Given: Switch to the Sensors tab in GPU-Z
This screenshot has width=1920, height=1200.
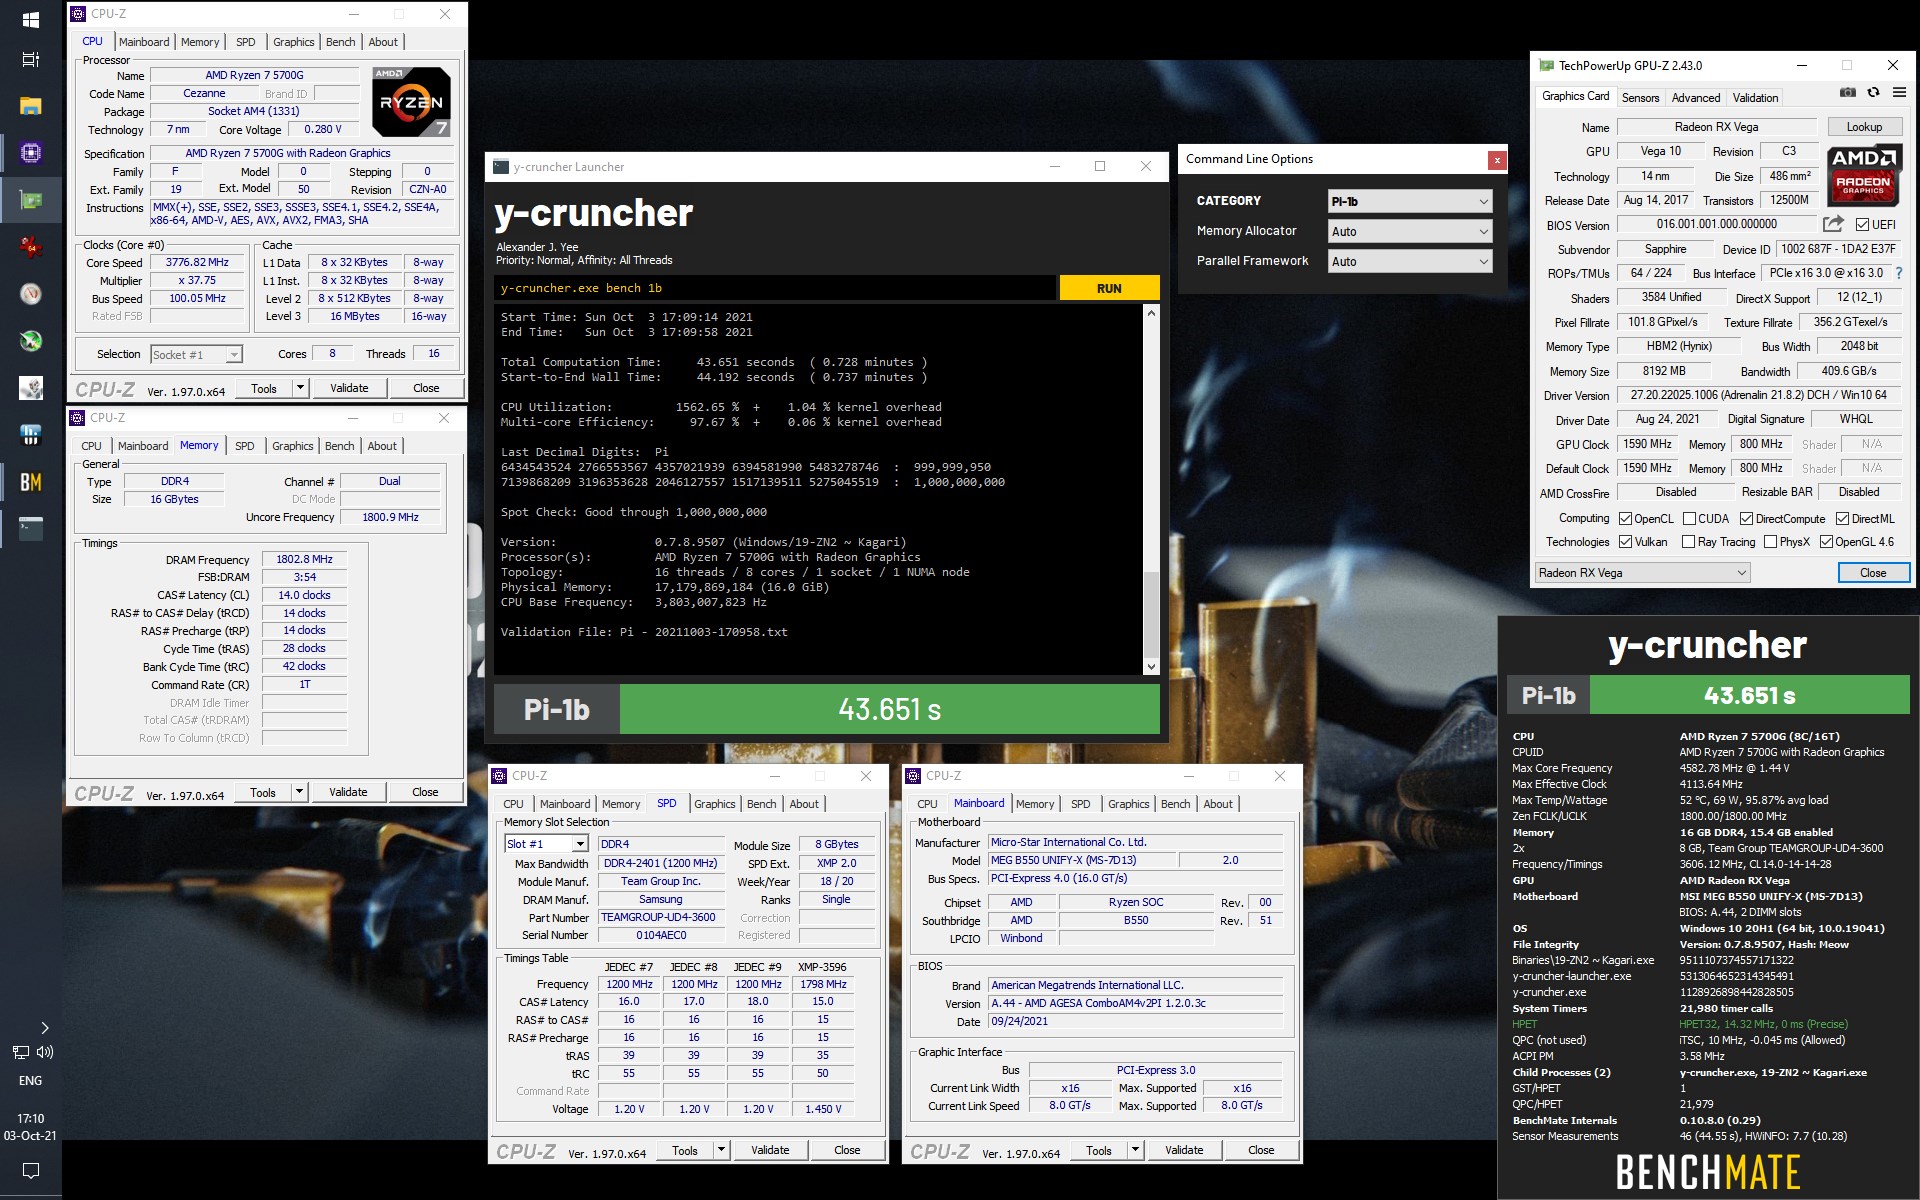Looking at the screenshot, I should coord(1640,98).
